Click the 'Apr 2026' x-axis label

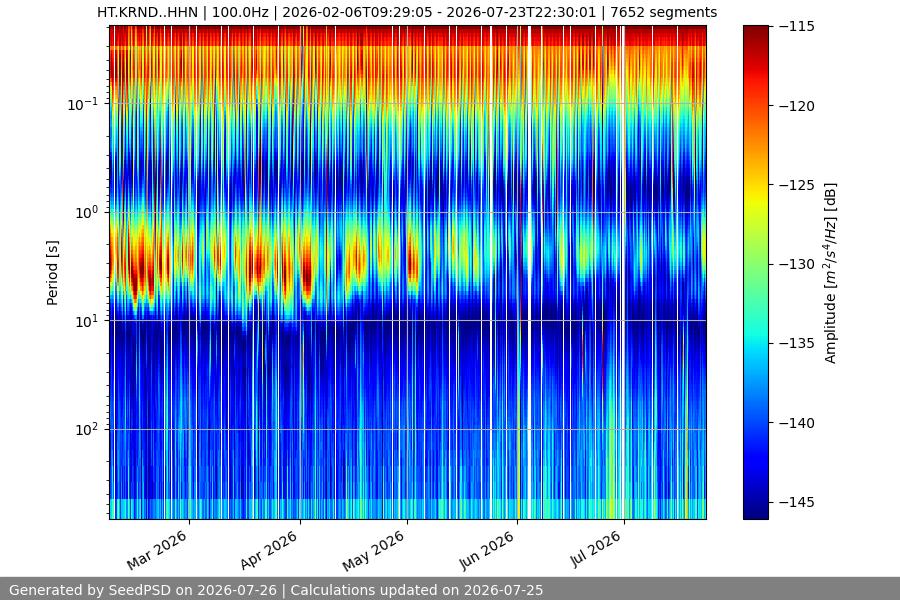click(x=269, y=550)
